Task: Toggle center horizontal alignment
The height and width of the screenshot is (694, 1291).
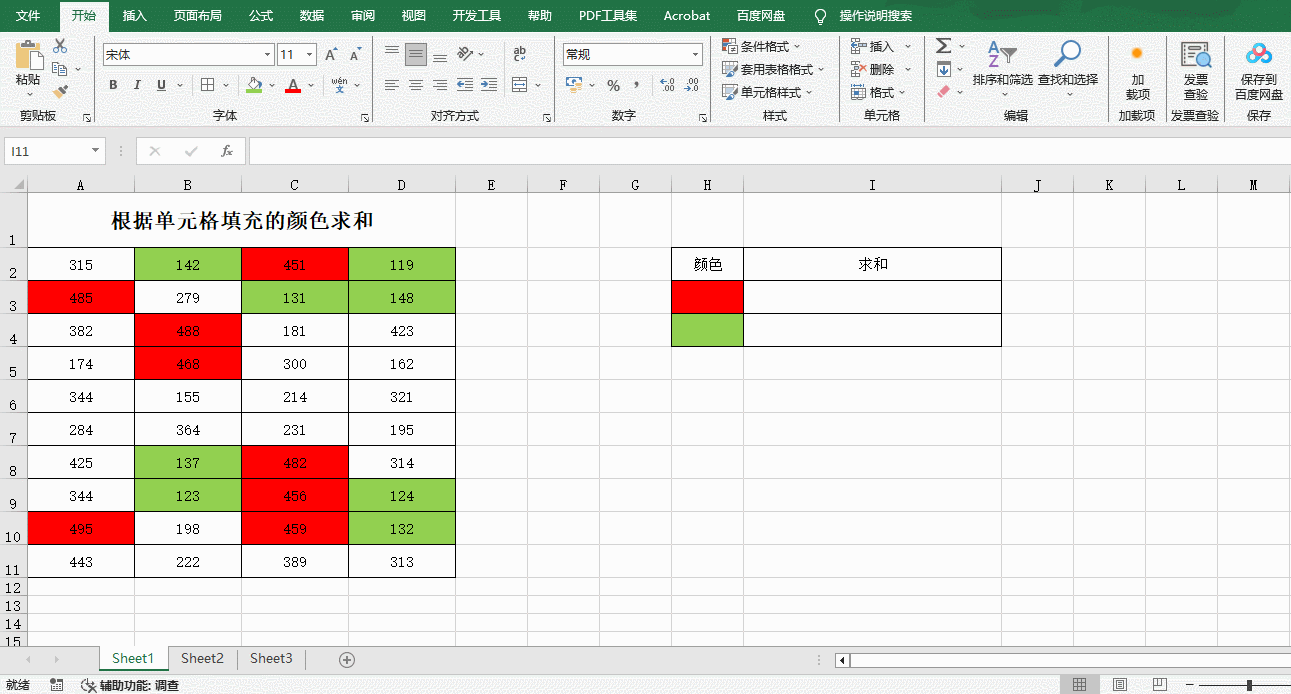Action: click(416, 85)
